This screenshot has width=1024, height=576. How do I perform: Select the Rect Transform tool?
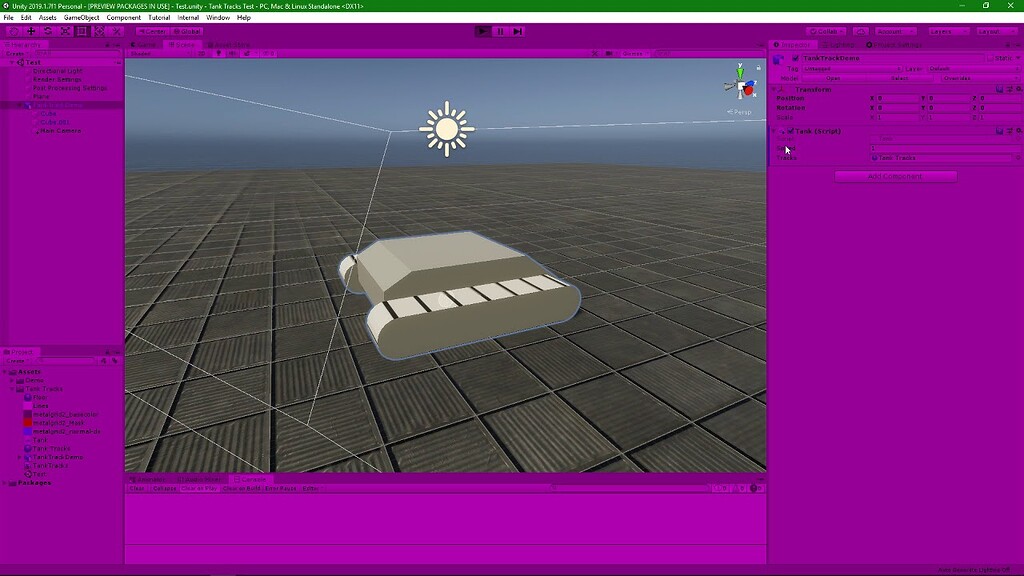click(x=81, y=31)
